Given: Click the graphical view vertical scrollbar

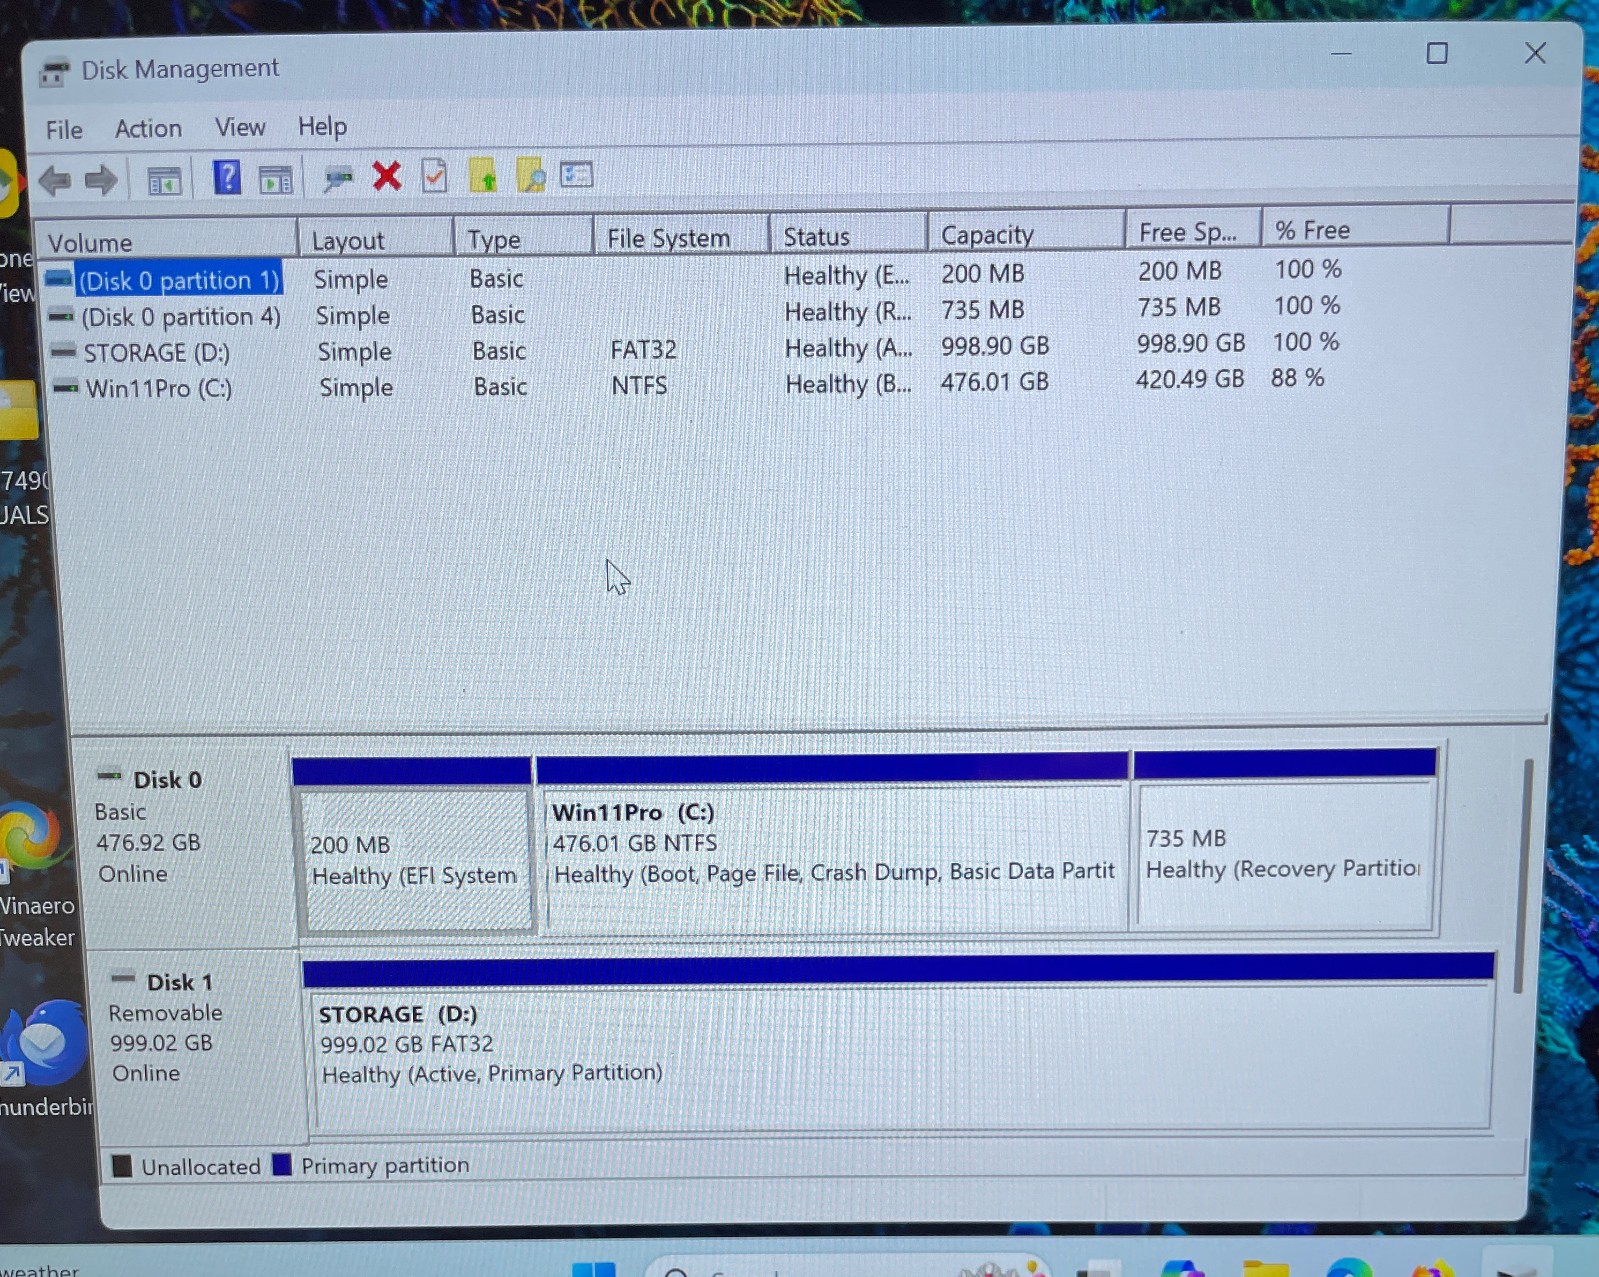Looking at the screenshot, I should [x=1523, y=875].
